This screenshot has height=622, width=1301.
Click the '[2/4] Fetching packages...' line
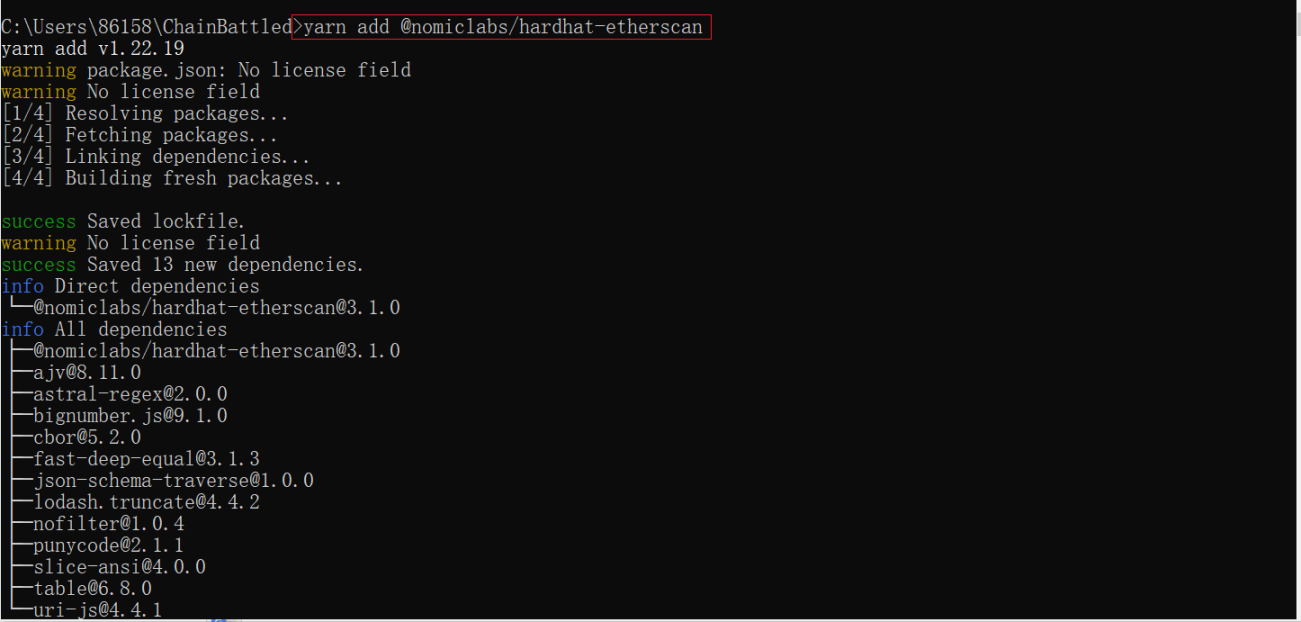click(x=140, y=135)
